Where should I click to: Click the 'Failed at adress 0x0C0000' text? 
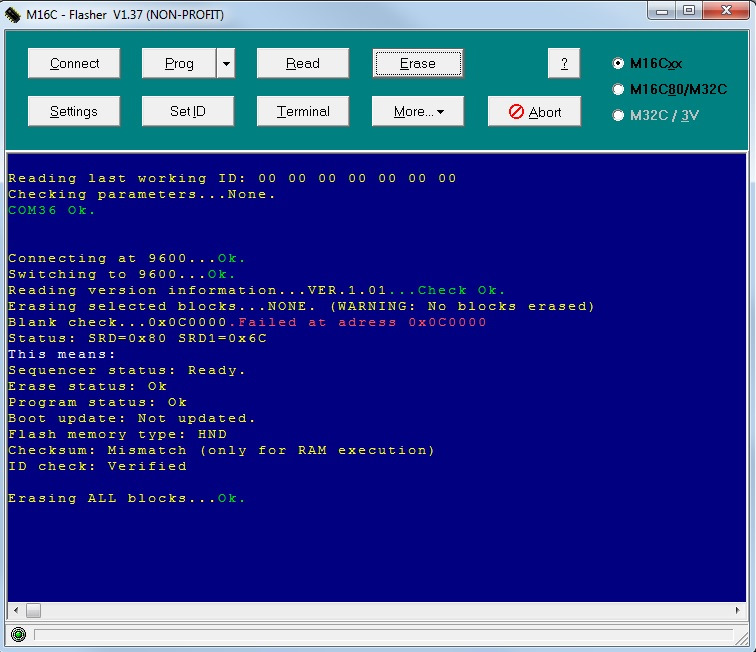tap(362, 322)
